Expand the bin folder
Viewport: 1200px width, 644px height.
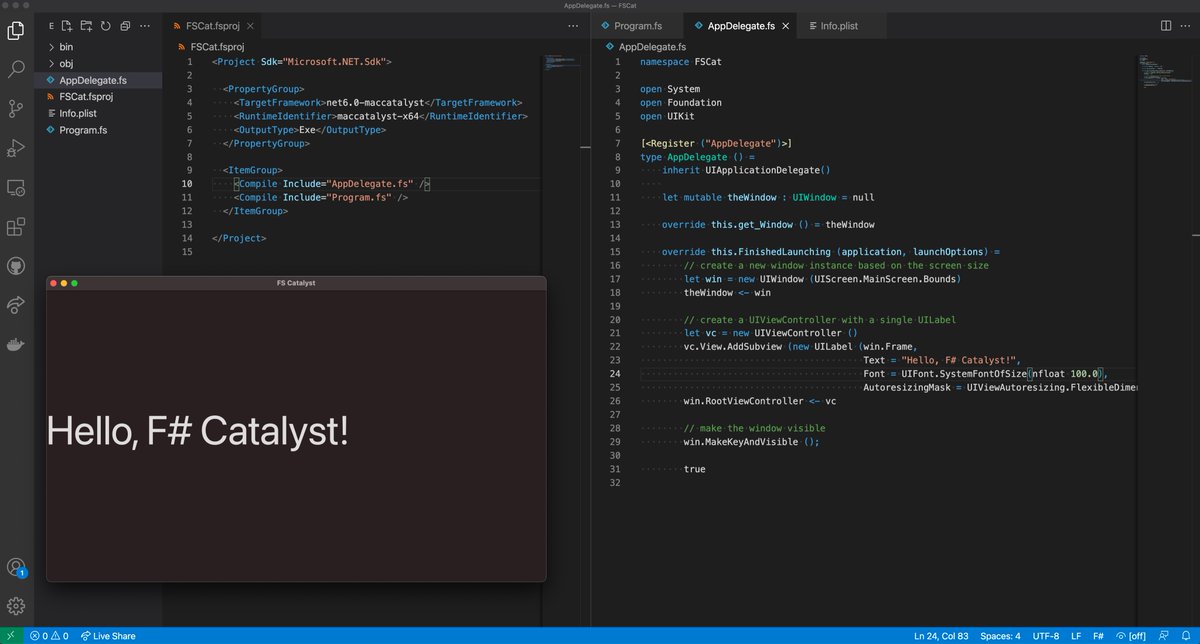[x=98, y=47]
